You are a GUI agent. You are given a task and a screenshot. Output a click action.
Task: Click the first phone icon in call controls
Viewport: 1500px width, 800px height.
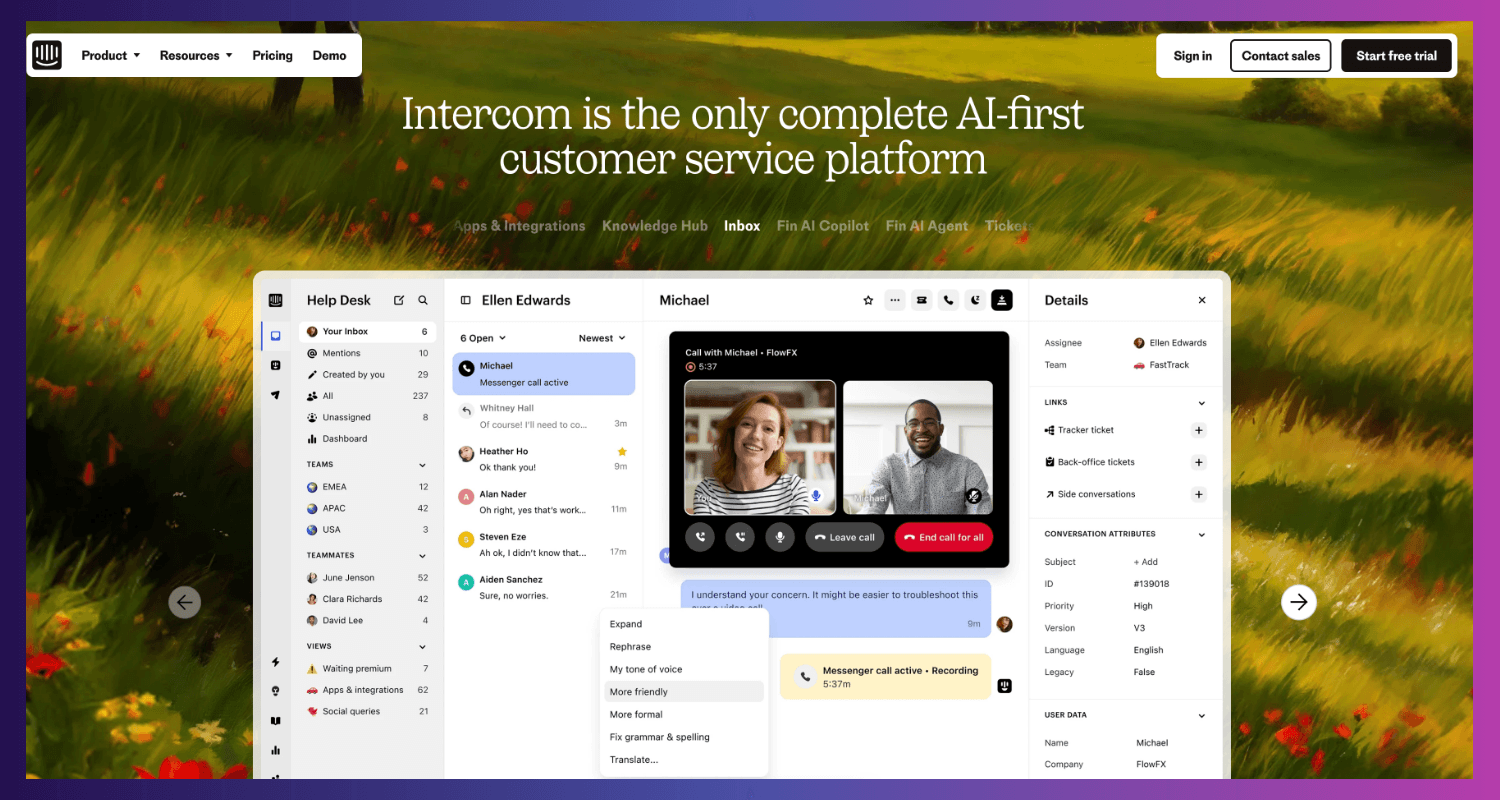pos(700,537)
